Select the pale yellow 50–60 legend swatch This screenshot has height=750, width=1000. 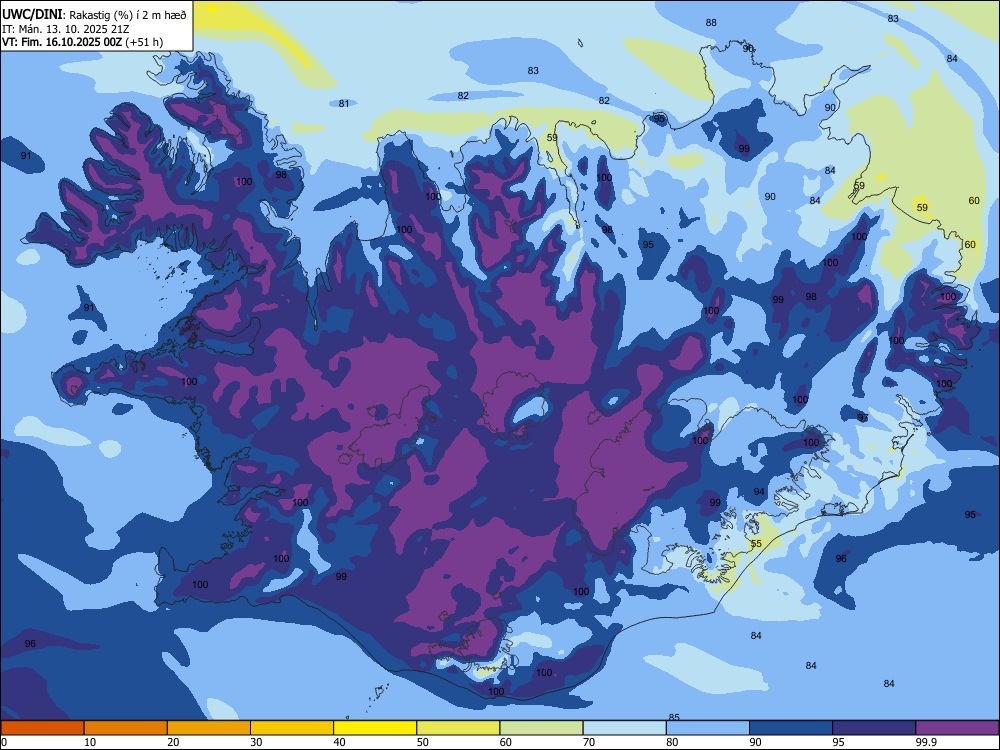click(458, 728)
